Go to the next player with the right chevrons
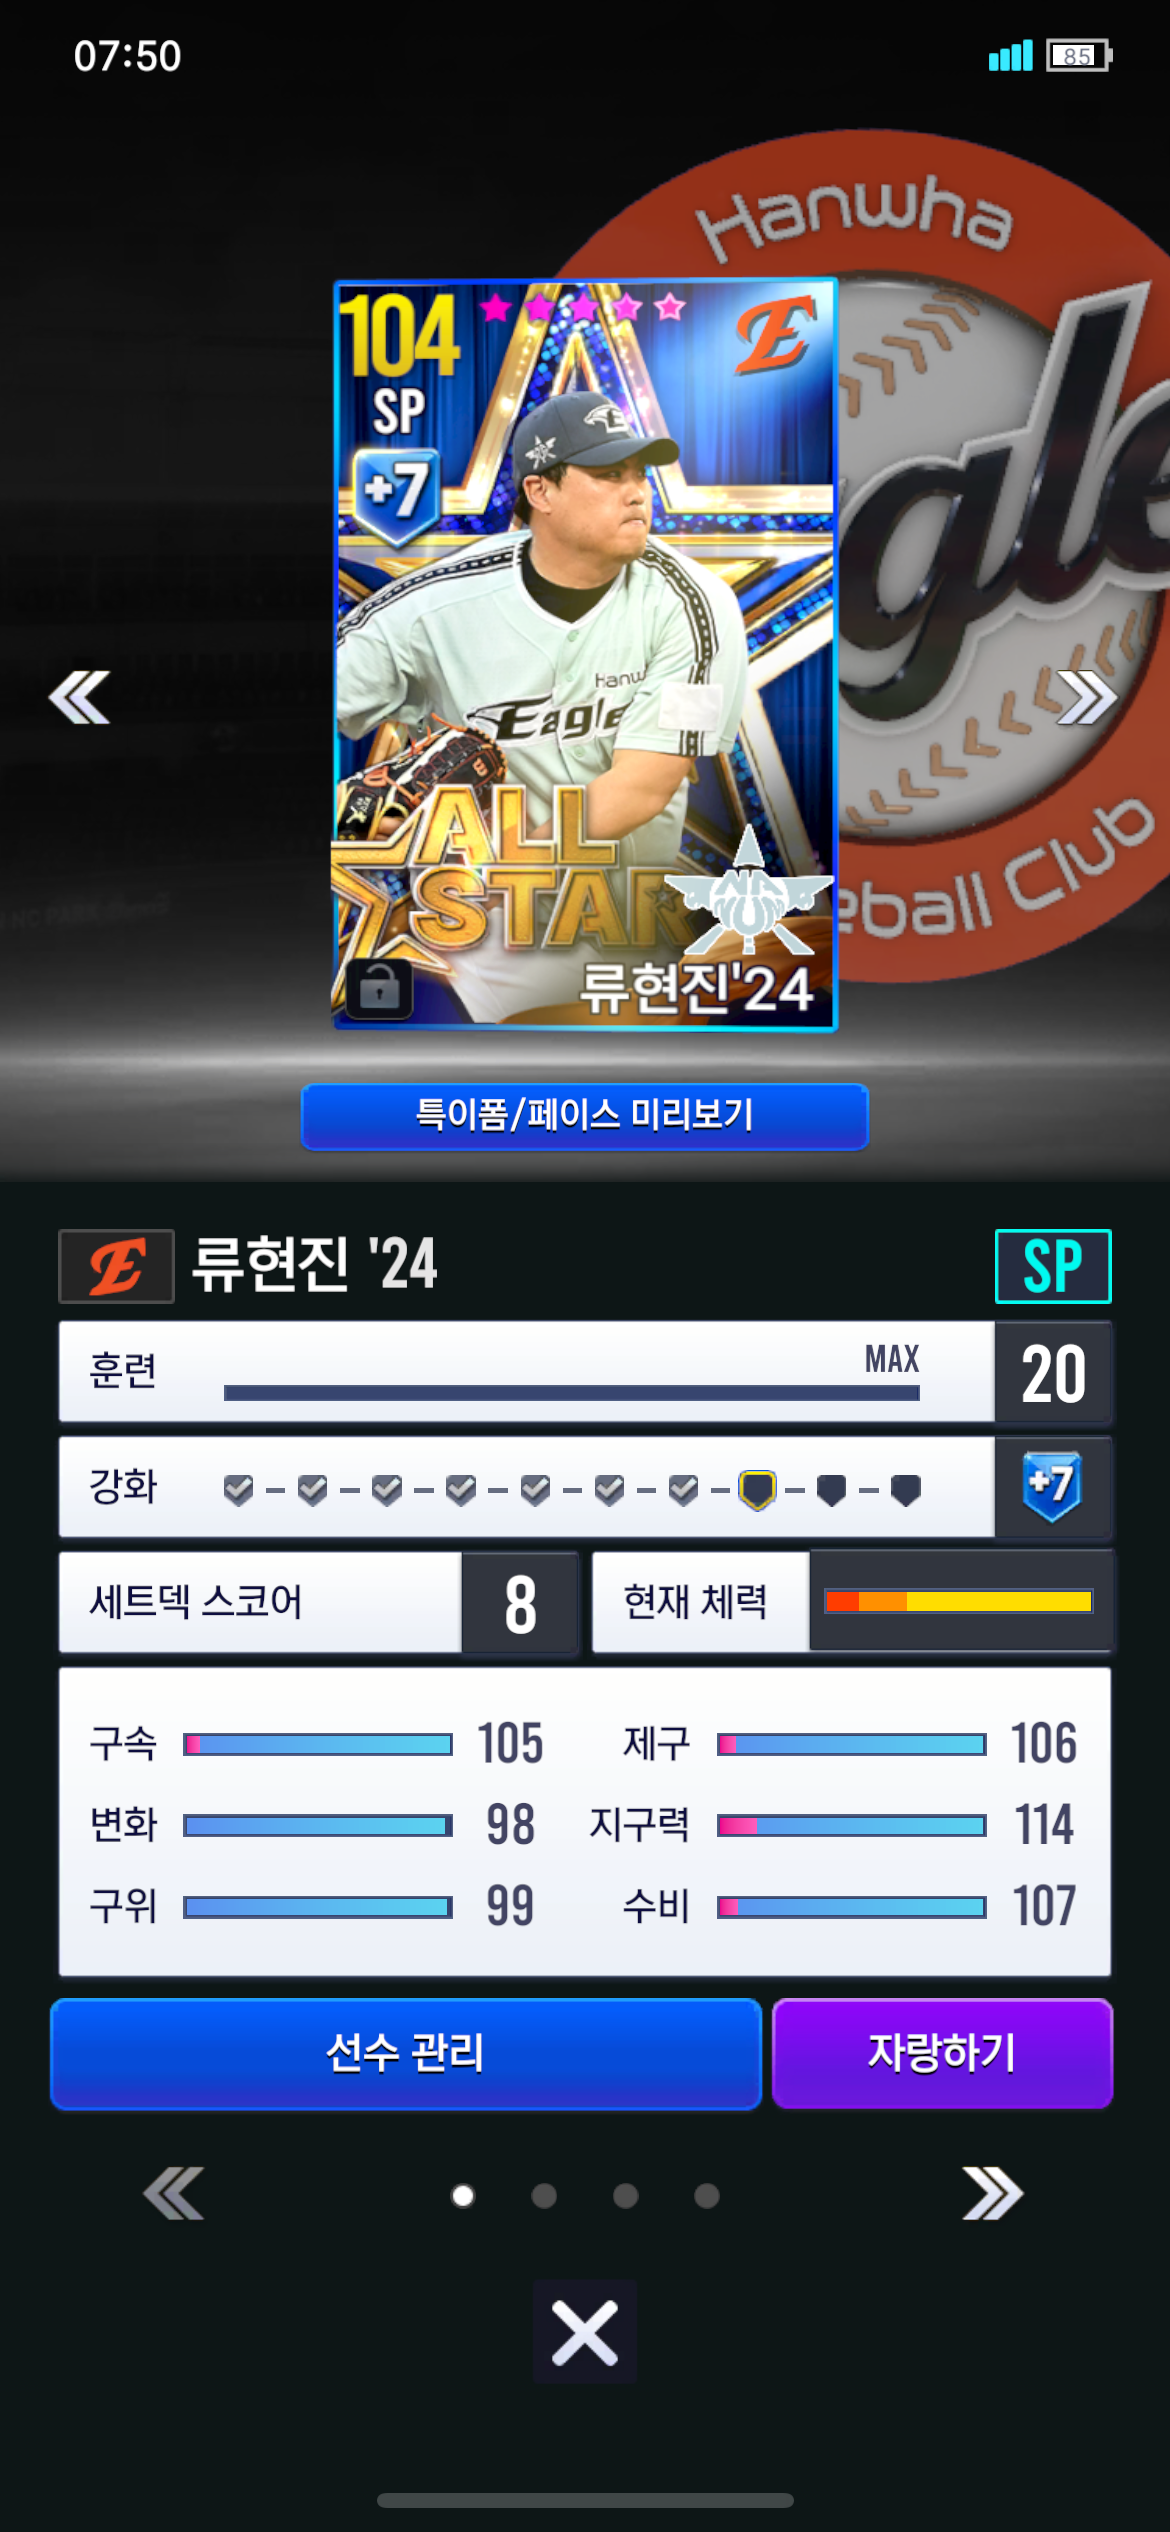The width and height of the screenshot is (1170, 2532). coord(1087,697)
